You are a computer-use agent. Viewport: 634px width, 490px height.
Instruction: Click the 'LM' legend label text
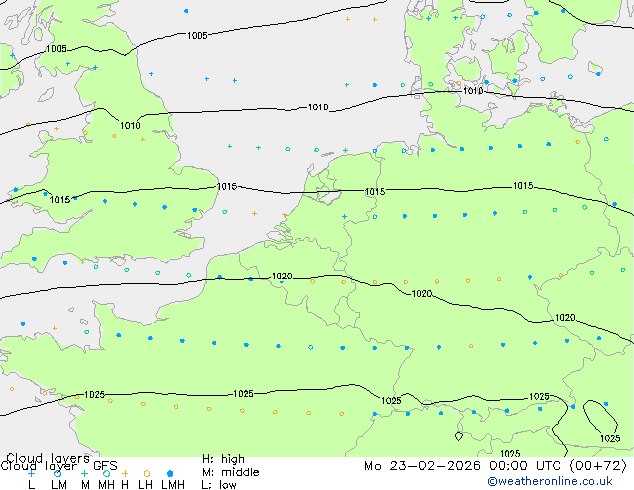pos(59,484)
